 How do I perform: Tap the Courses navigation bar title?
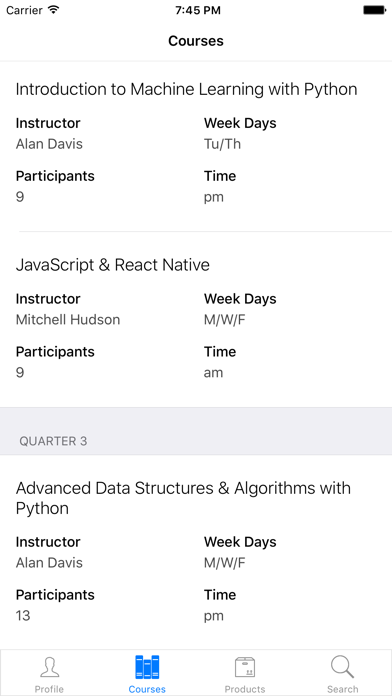(x=196, y=41)
